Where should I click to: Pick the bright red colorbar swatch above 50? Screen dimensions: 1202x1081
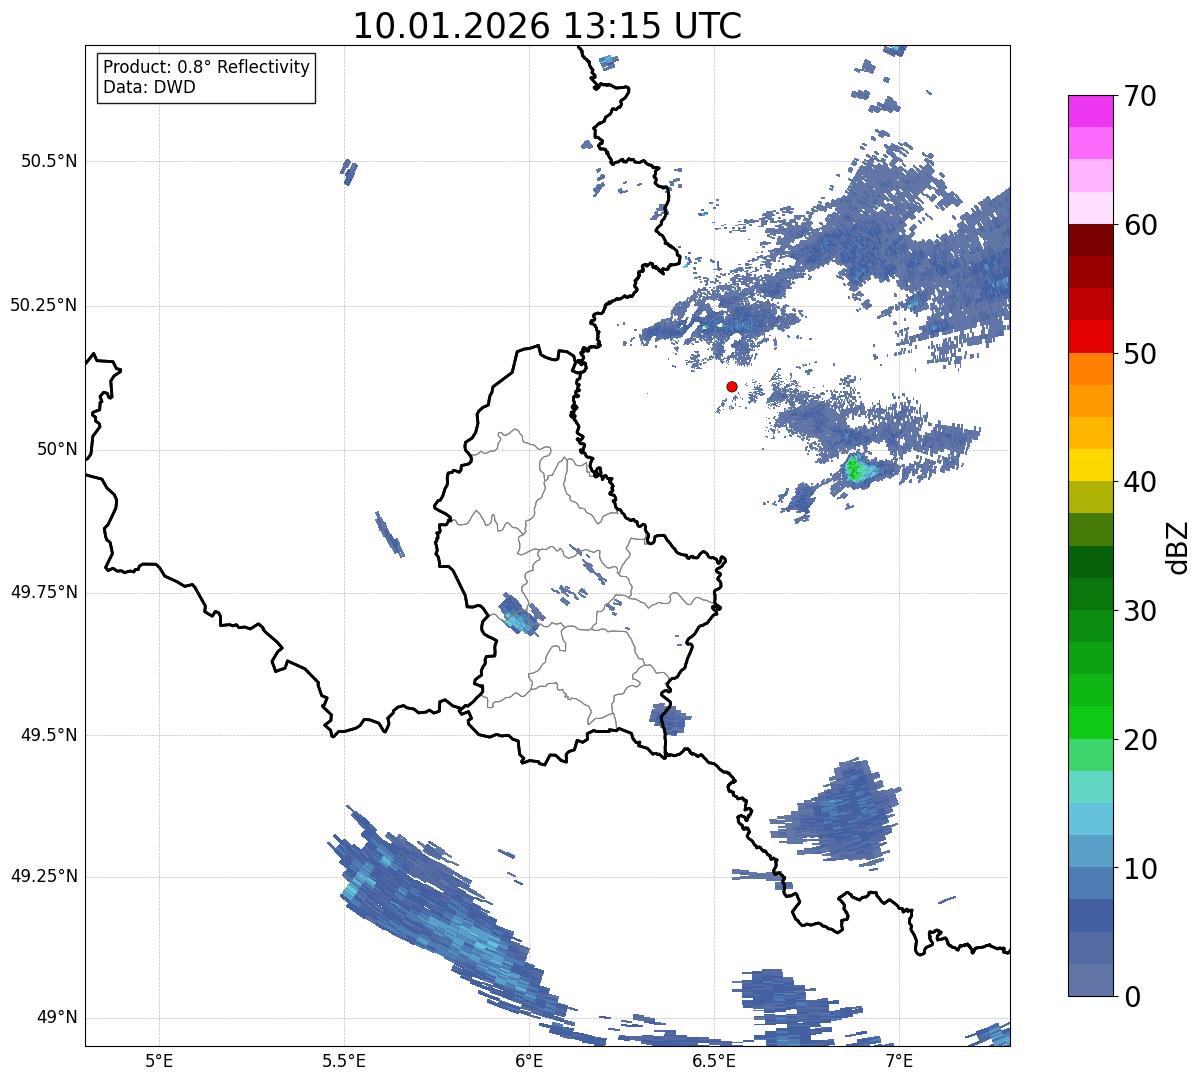coord(1090,337)
